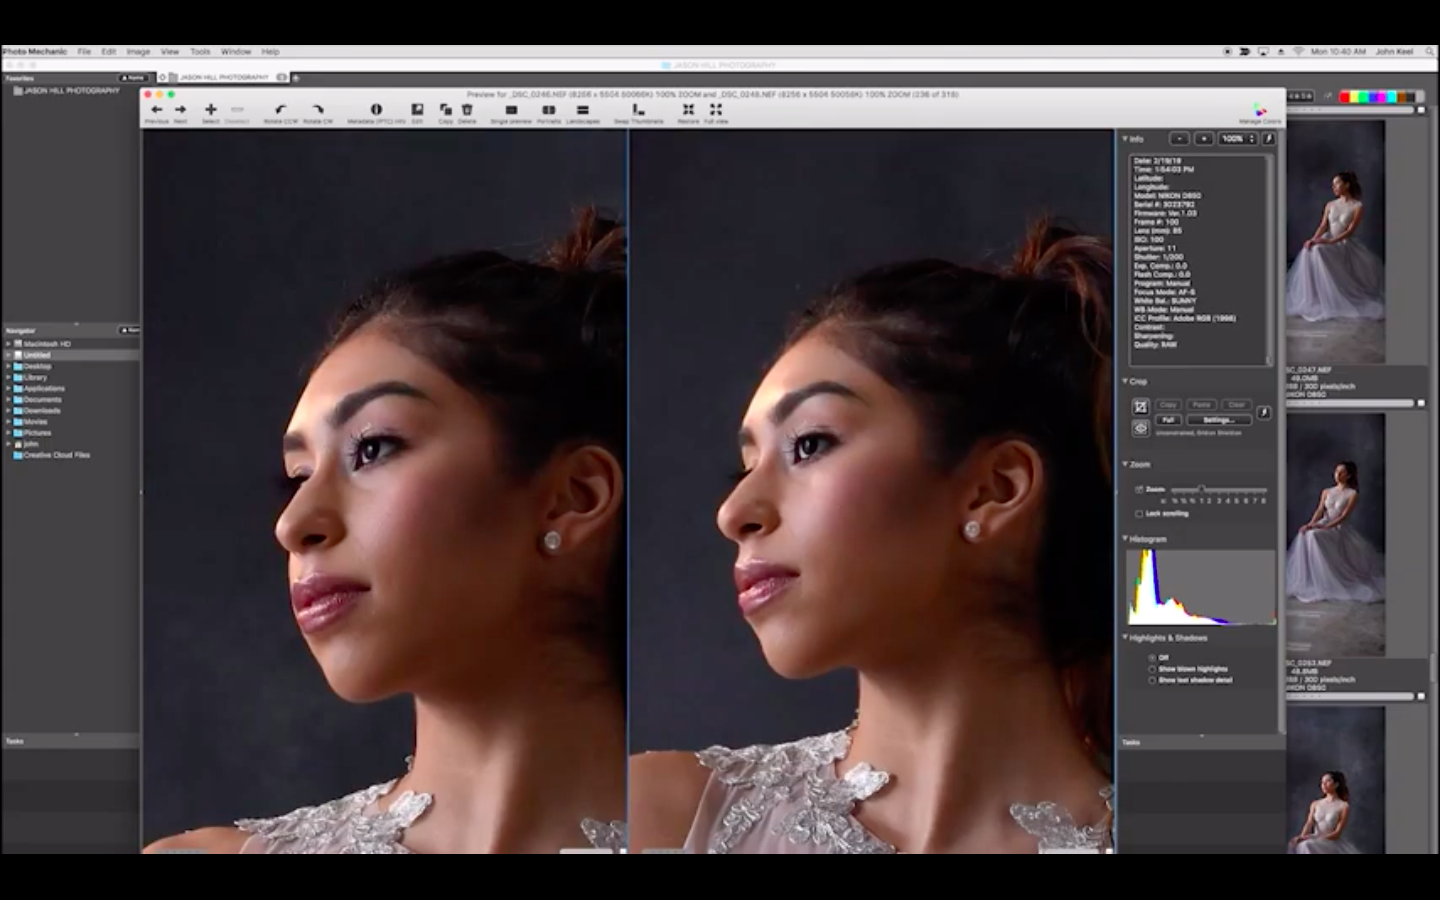Select Show blown highlights radio button
The width and height of the screenshot is (1440, 900).
pyautogui.click(x=1152, y=669)
